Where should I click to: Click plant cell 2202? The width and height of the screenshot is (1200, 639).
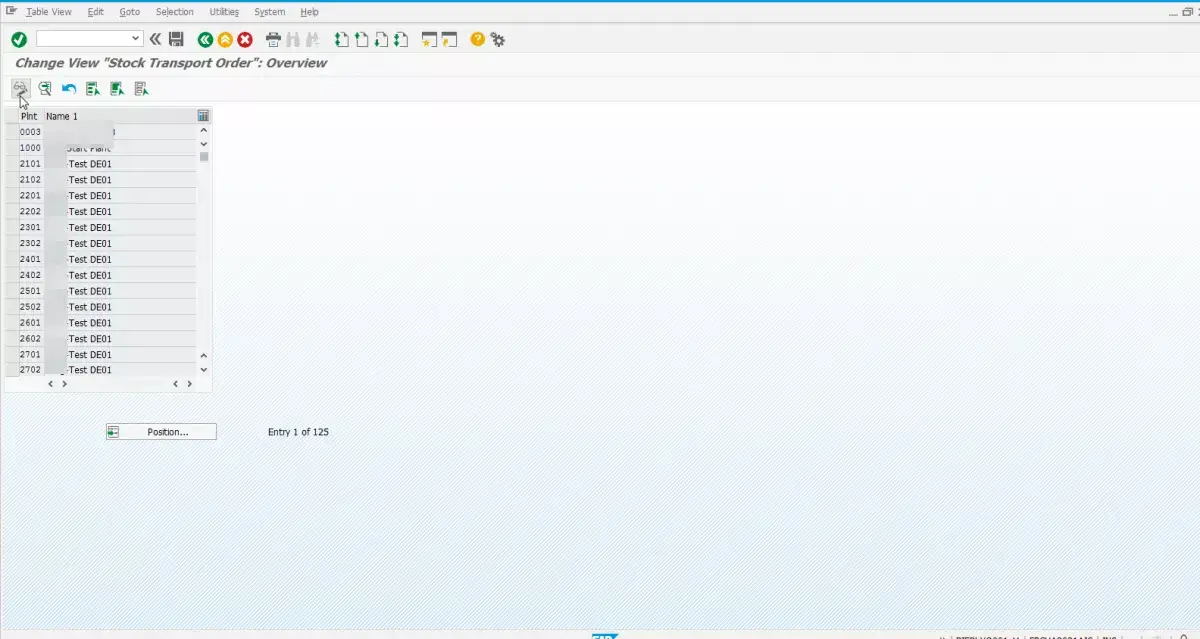pyautogui.click(x=31, y=212)
